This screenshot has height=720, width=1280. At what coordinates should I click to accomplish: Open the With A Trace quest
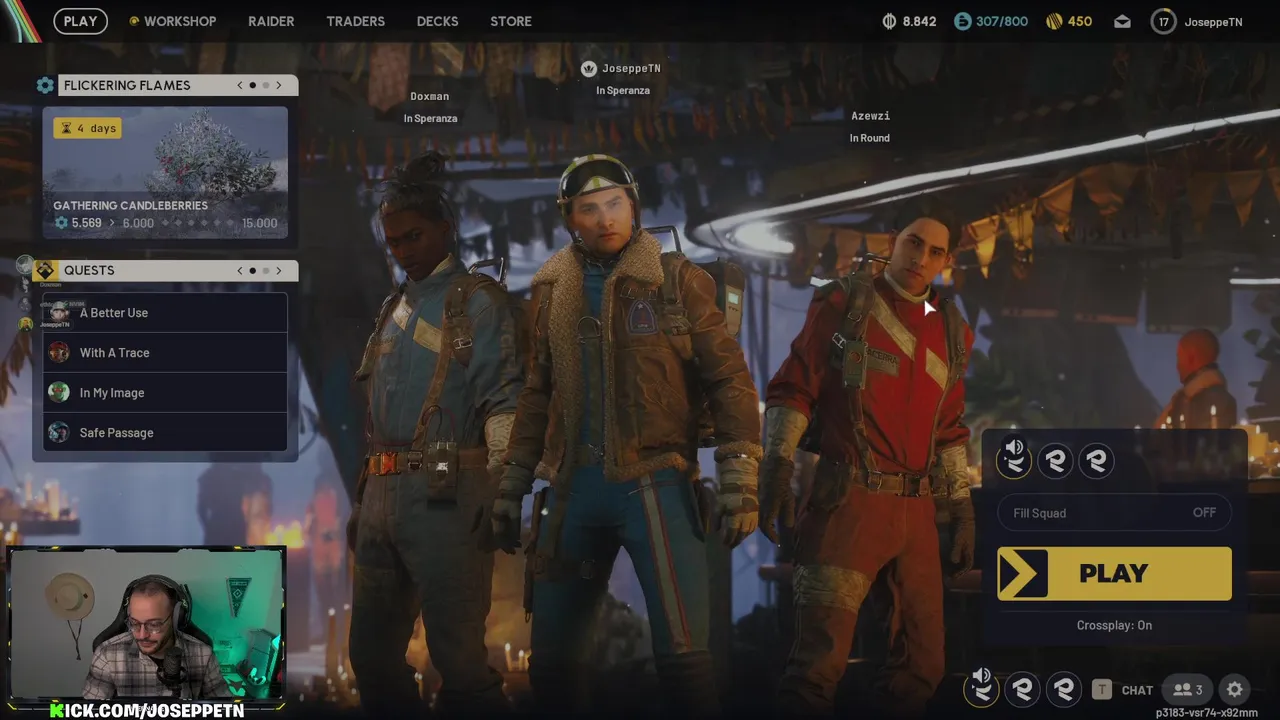165,353
